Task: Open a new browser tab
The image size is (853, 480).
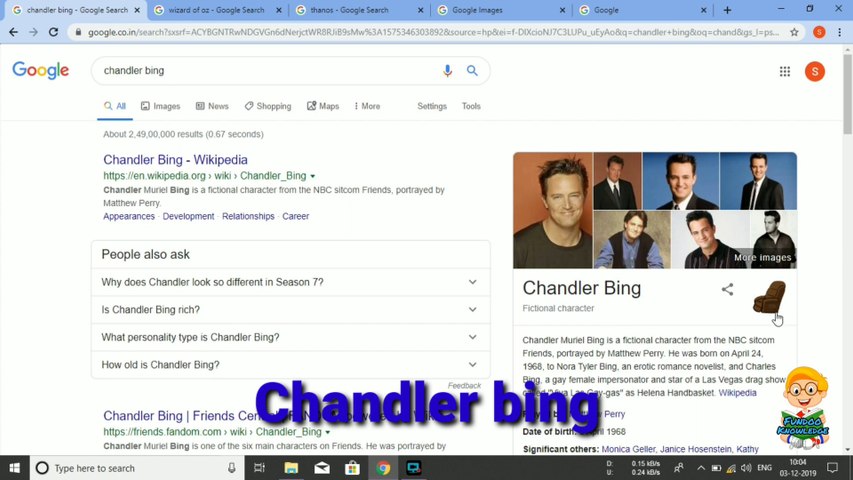Action: point(727,10)
